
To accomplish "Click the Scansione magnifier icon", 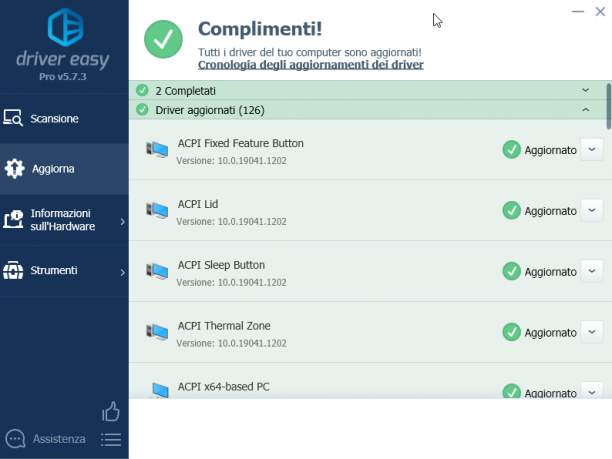I will pyautogui.click(x=13, y=118).
